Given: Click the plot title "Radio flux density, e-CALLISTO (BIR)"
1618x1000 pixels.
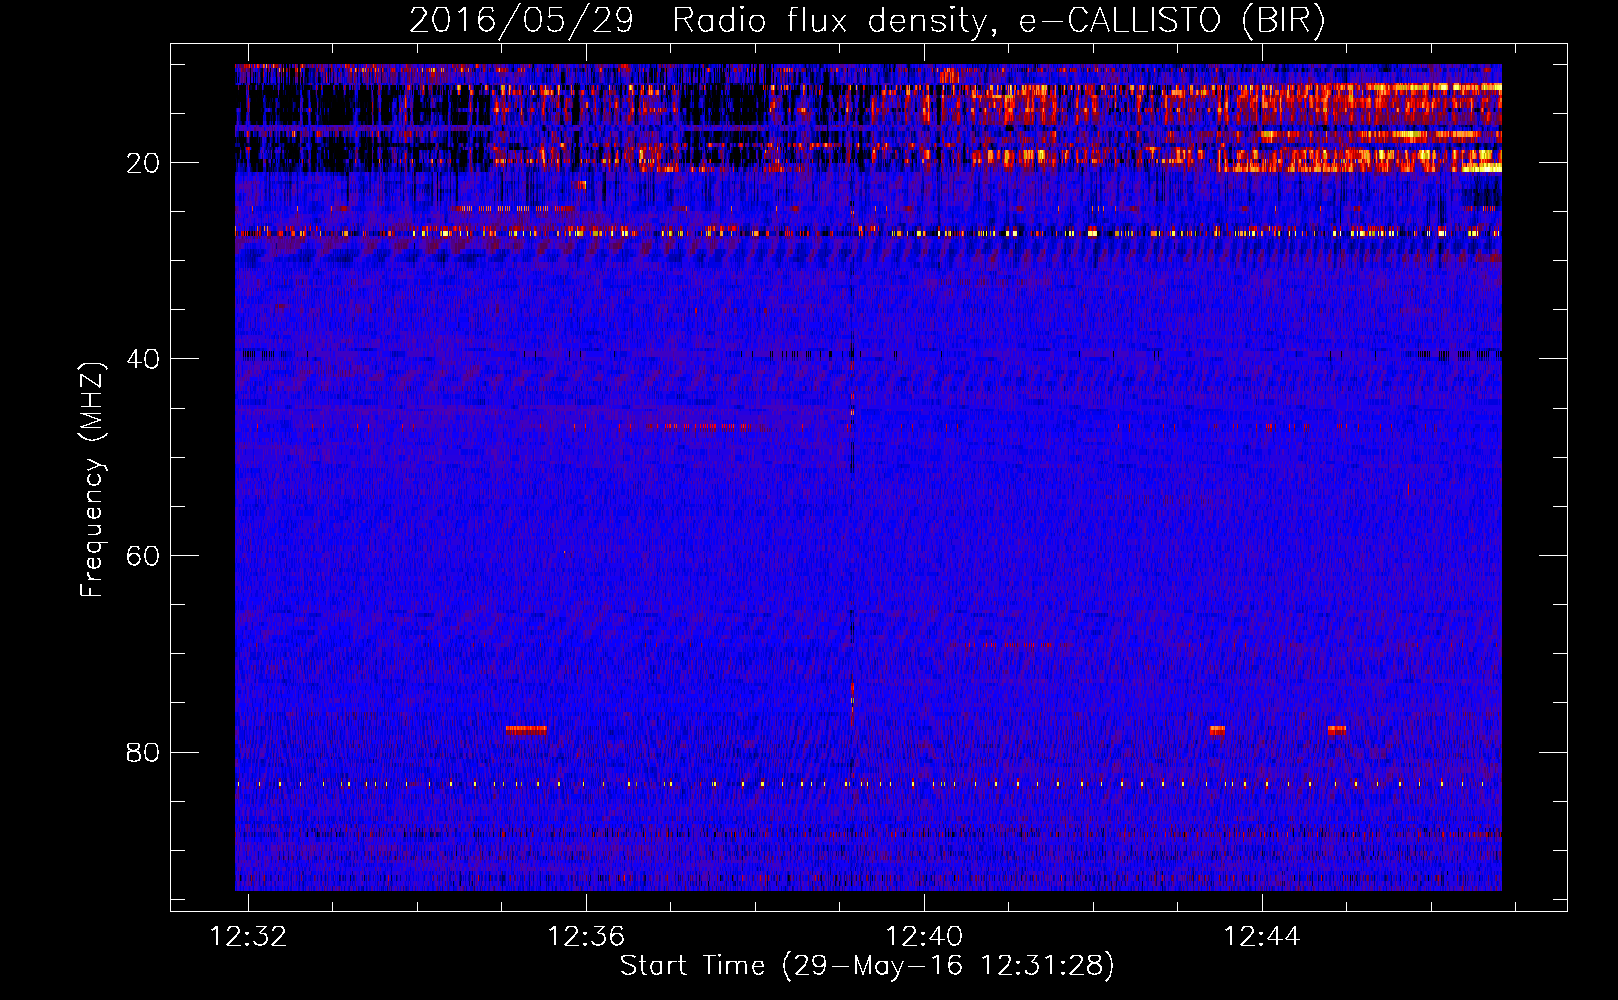Looking at the screenshot, I should click(998, 20).
